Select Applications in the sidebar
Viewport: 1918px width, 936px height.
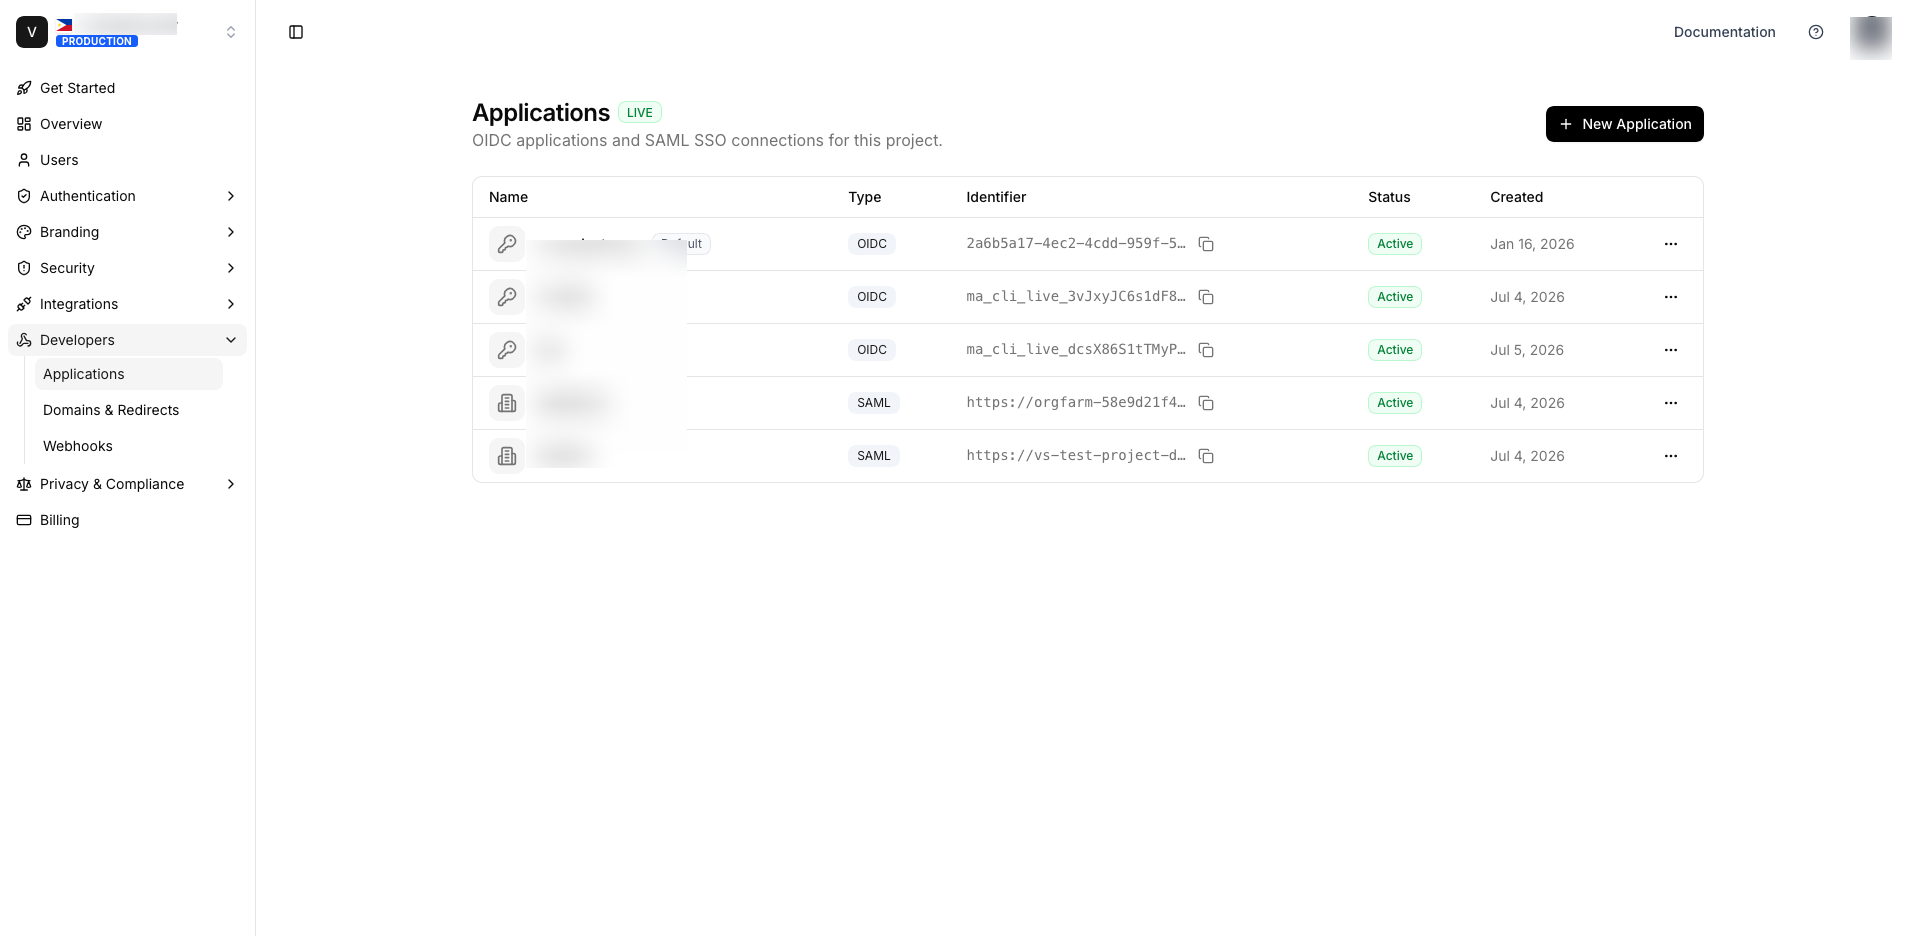pyautogui.click(x=129, y=374)
